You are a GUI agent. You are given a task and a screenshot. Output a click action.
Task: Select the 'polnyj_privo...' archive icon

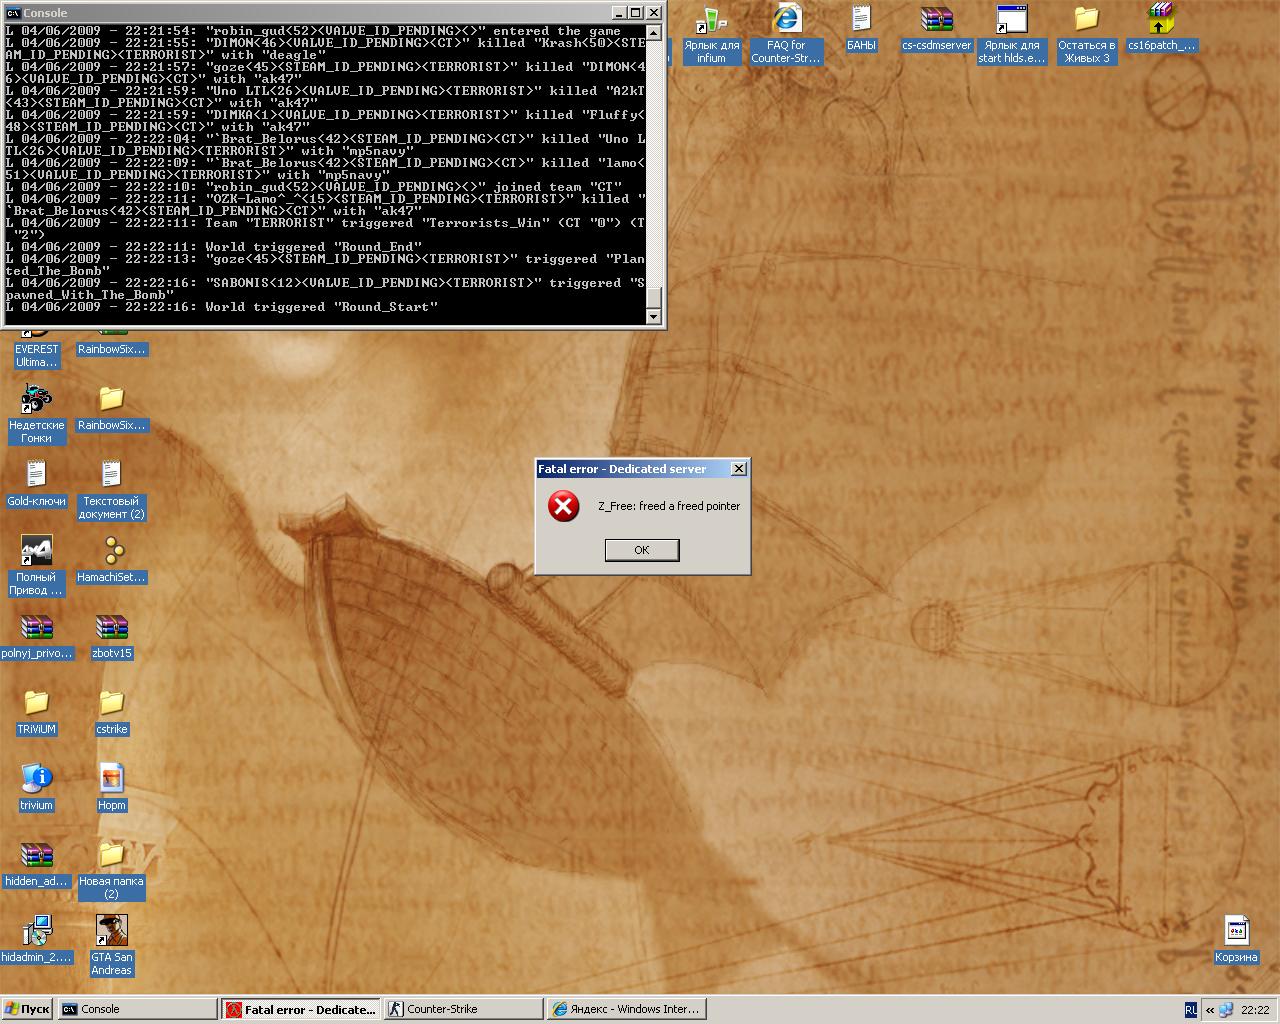click(x=37, y=636)
